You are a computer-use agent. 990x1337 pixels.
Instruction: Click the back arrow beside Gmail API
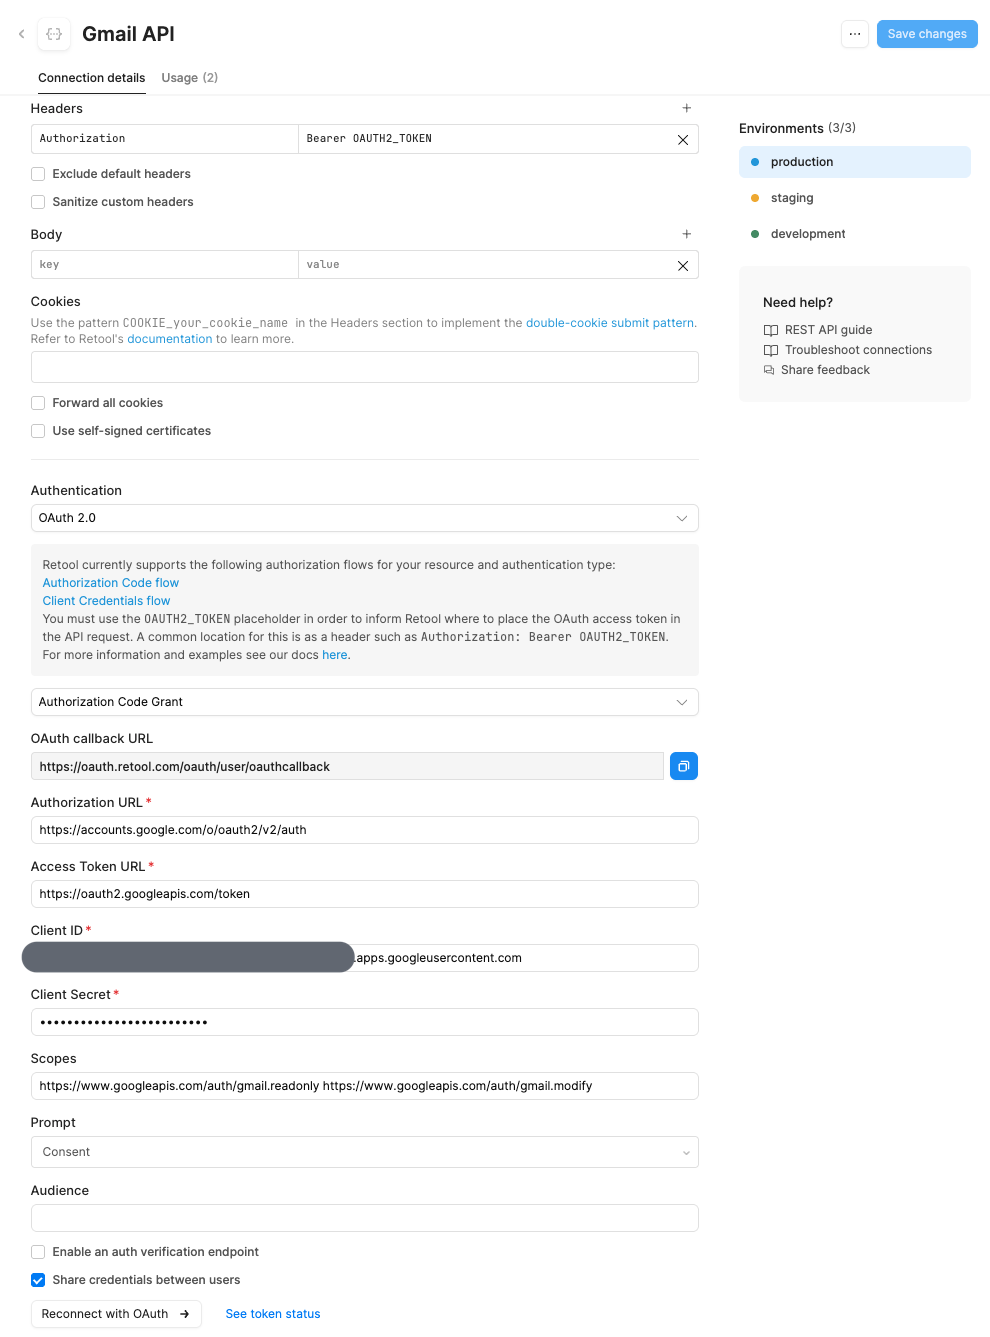click(21, 34)
